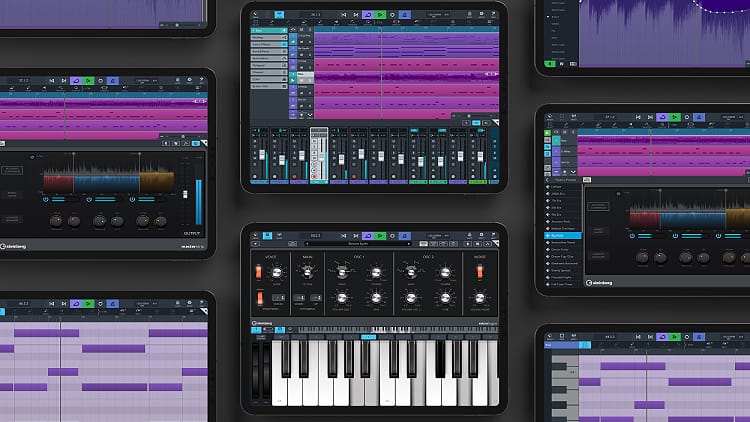Click the MAIN octave knob on the synth
750x422 pixels.
(x=307, y=272)
